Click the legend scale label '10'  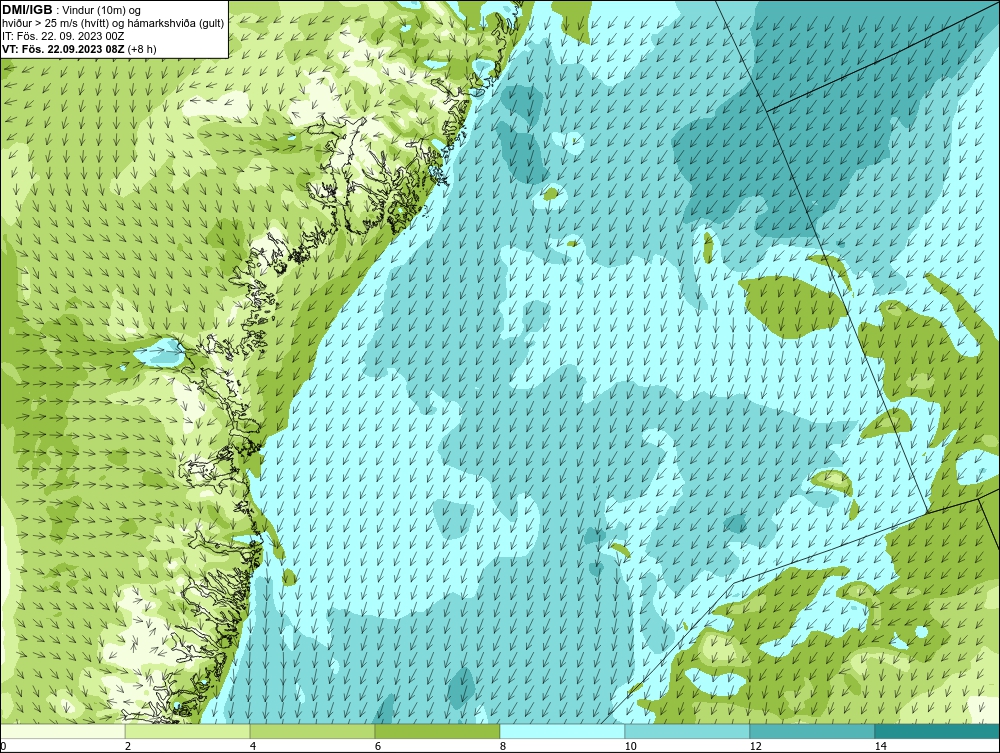coord(631,746)
